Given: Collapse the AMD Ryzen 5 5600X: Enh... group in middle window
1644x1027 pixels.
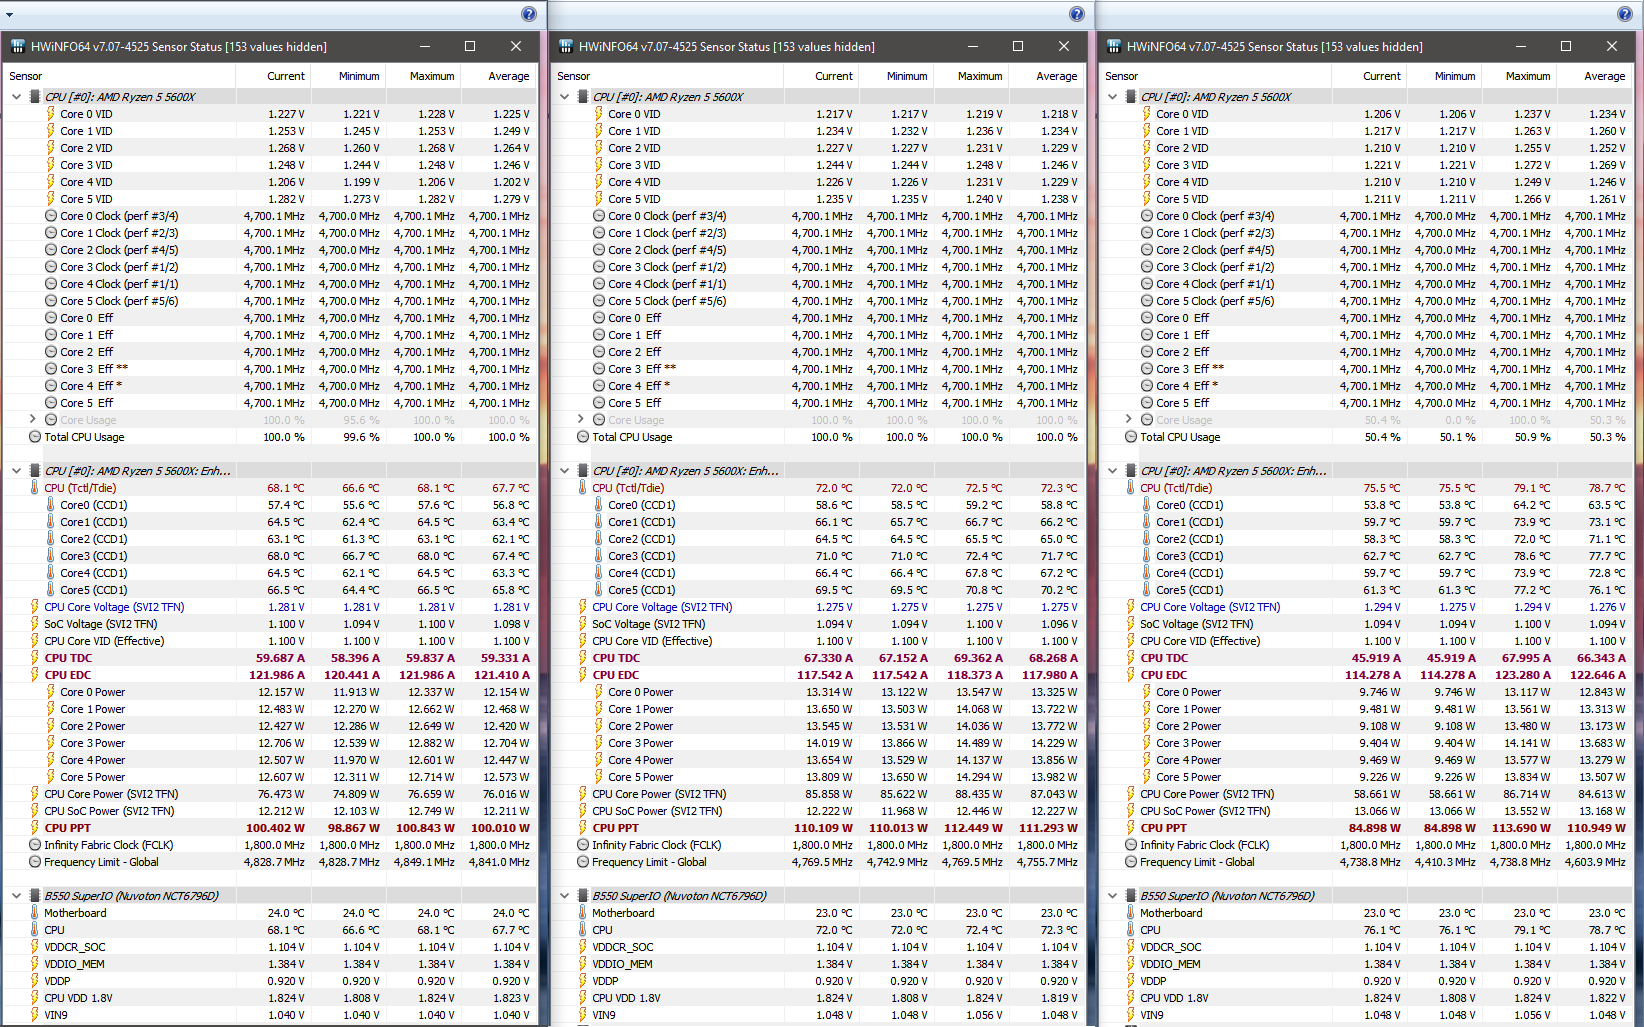Looking at the screenshot, I should (564, 471).
